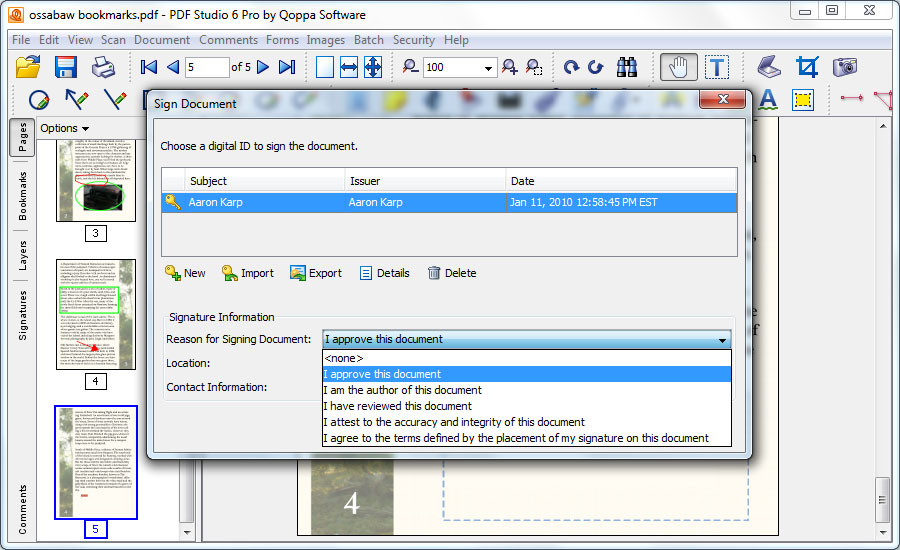Select Aaron Karp digital ID row

[449, 202]
